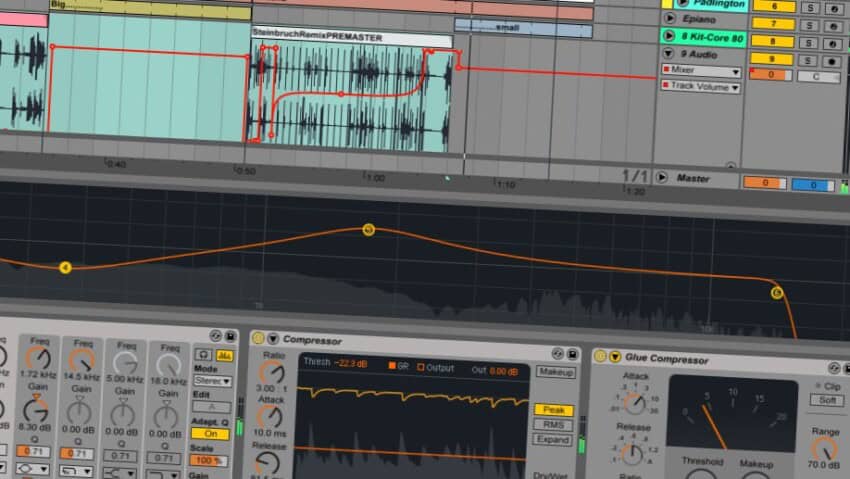Screen dimensions: 850x479
Task: Toggle the Compressor device activator
Action: 258,338
